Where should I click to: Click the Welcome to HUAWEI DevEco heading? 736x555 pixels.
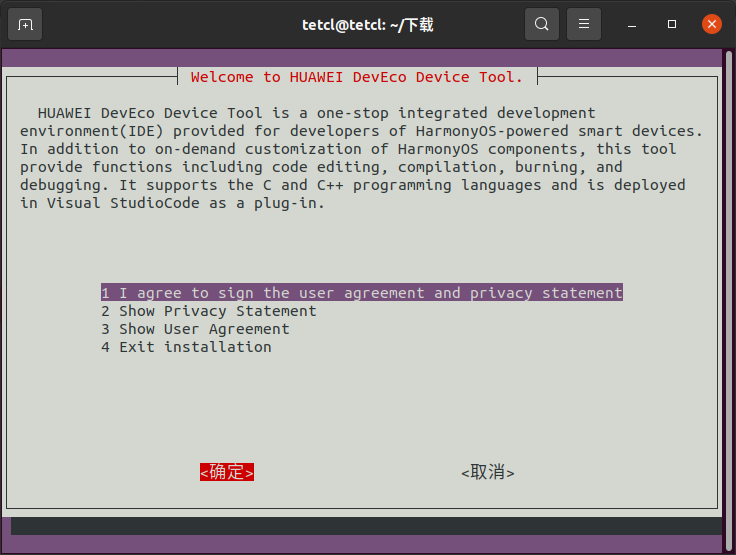click(356, 77)
